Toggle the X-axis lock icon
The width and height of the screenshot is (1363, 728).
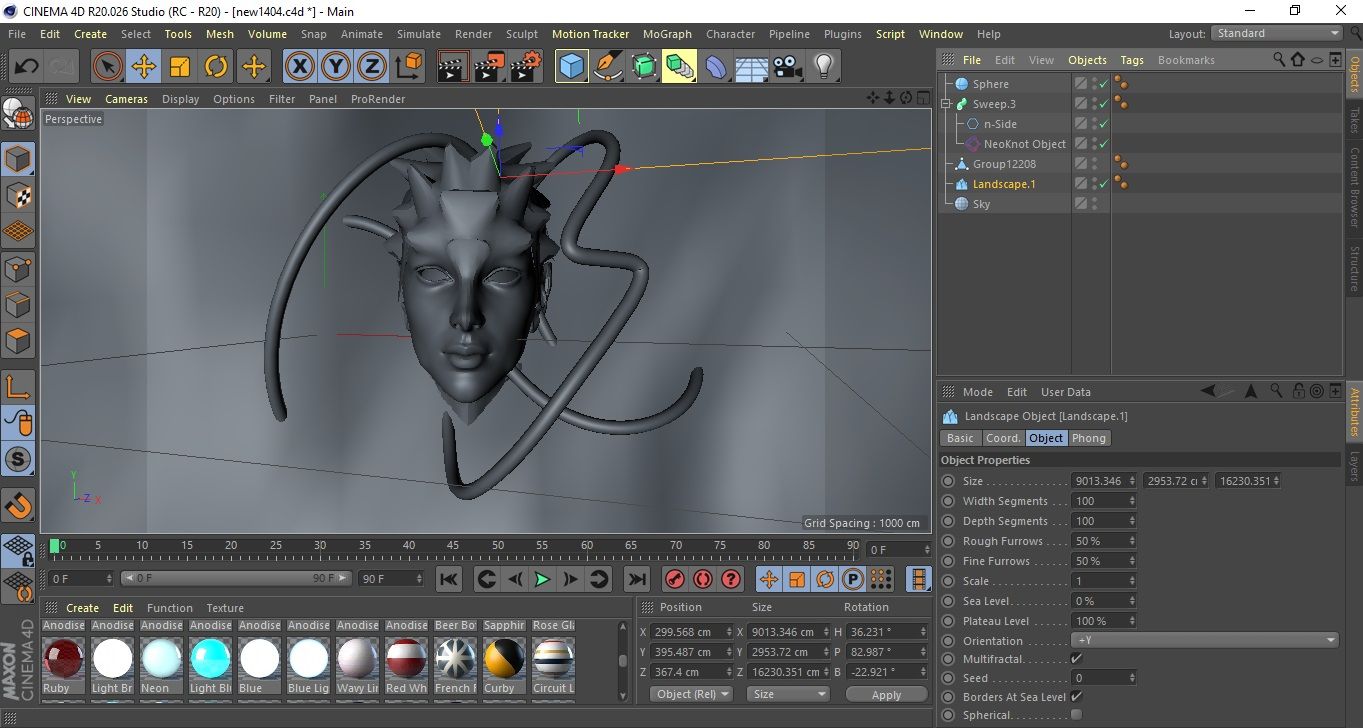pos(298,67)
